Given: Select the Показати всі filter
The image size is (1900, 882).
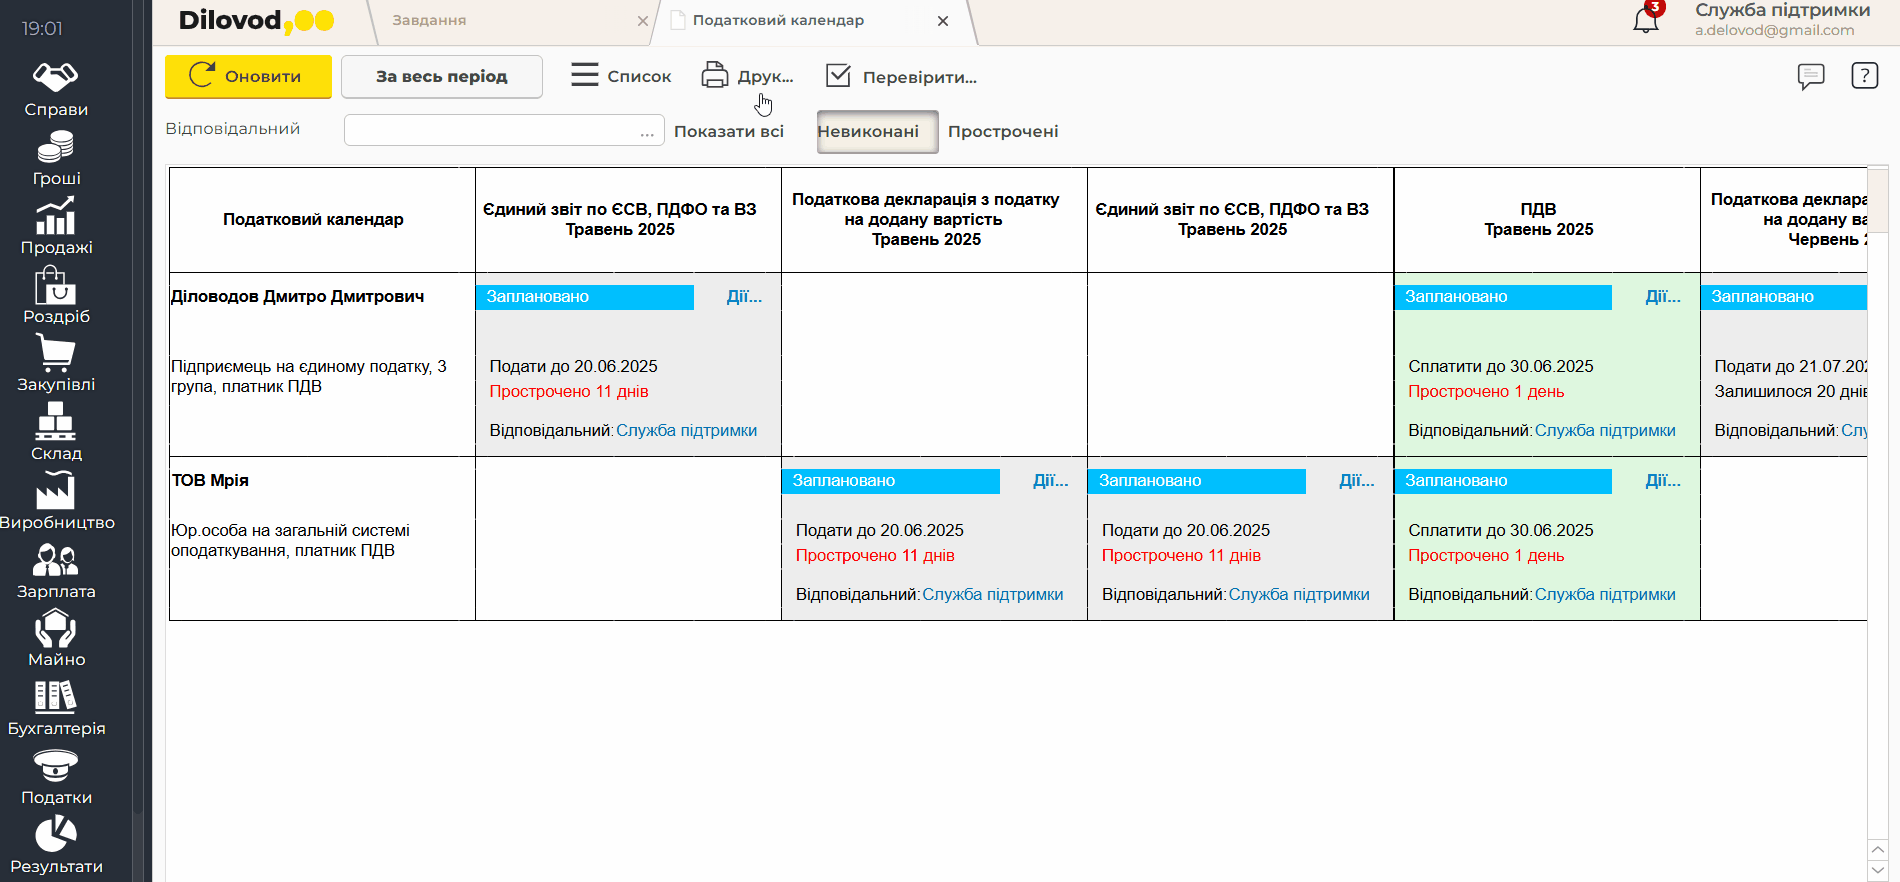Looking at the screenshot, I should pyautogui.click(x=728, y=132).
